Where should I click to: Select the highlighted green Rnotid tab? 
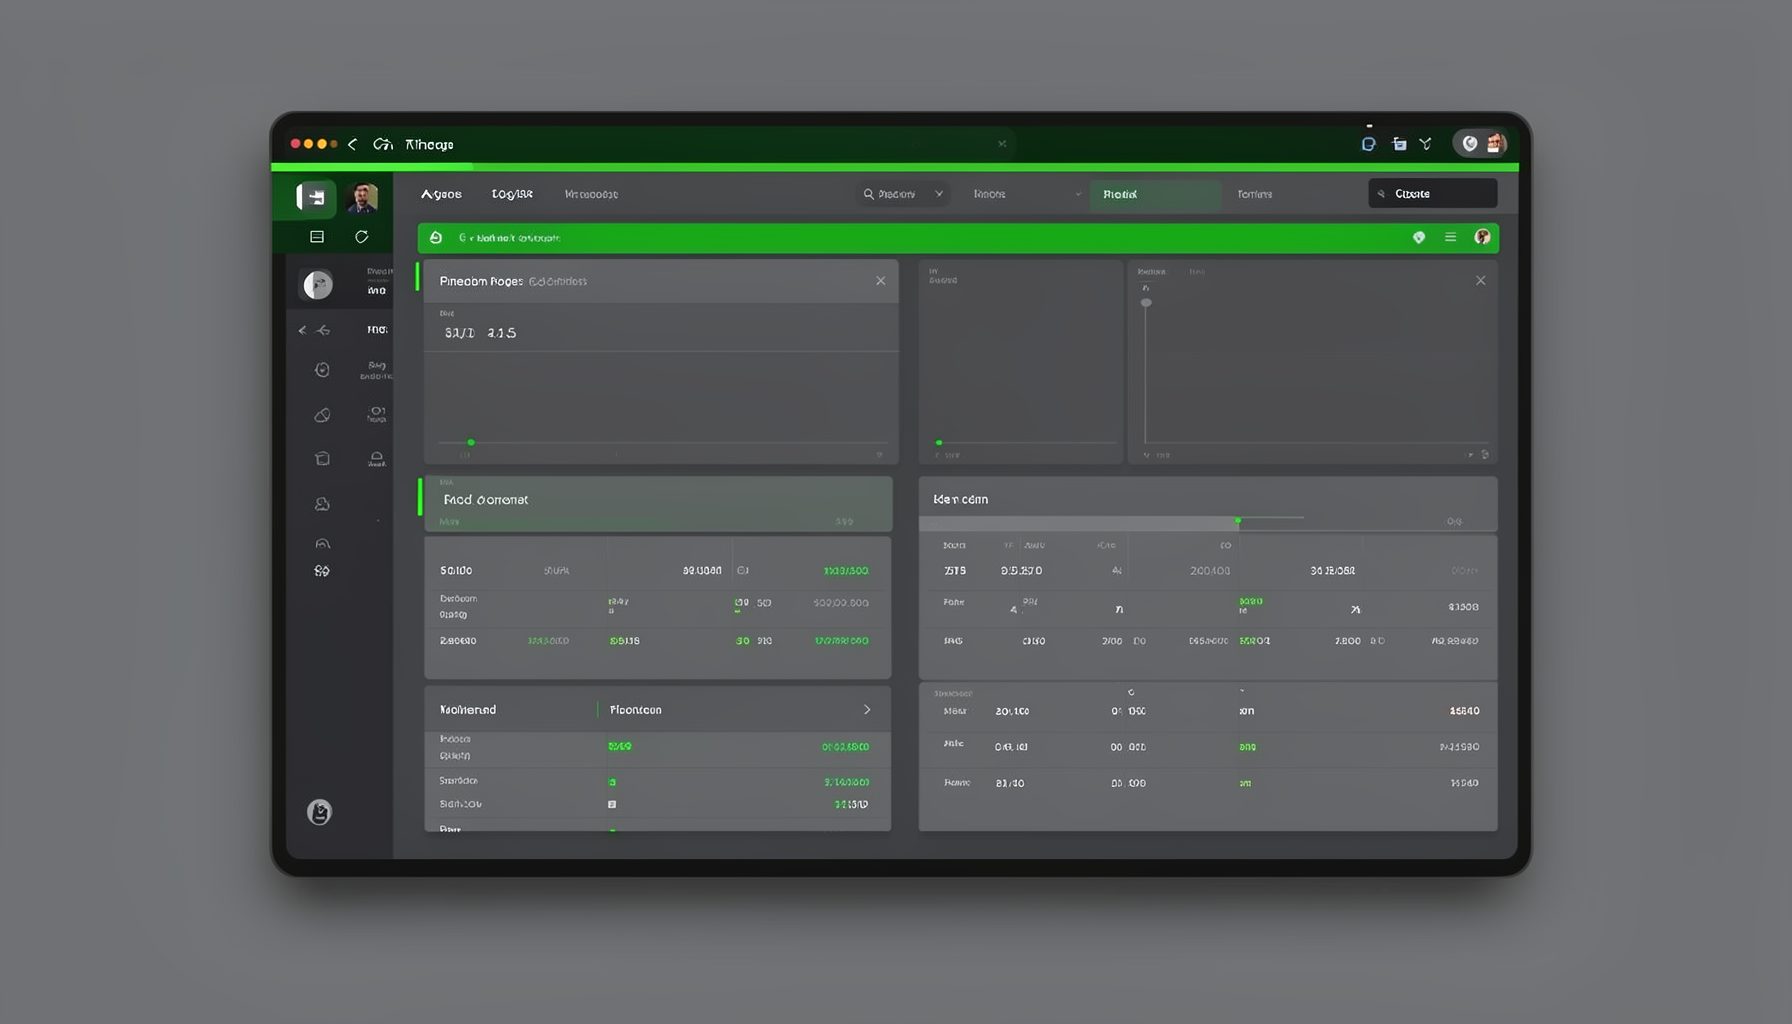click(x=1155, y=194)
